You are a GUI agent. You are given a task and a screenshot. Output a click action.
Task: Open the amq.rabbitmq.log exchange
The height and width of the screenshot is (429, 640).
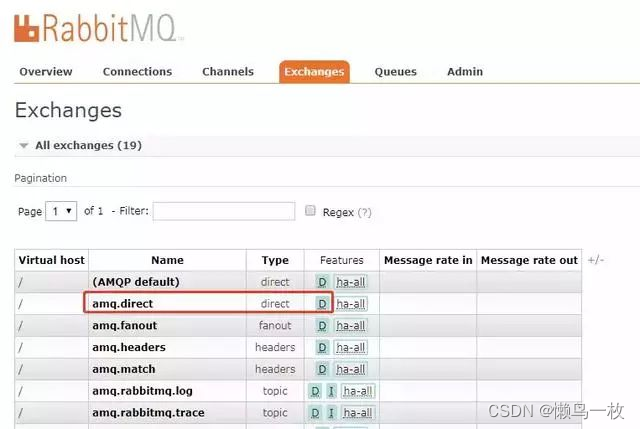pos(142,391)
